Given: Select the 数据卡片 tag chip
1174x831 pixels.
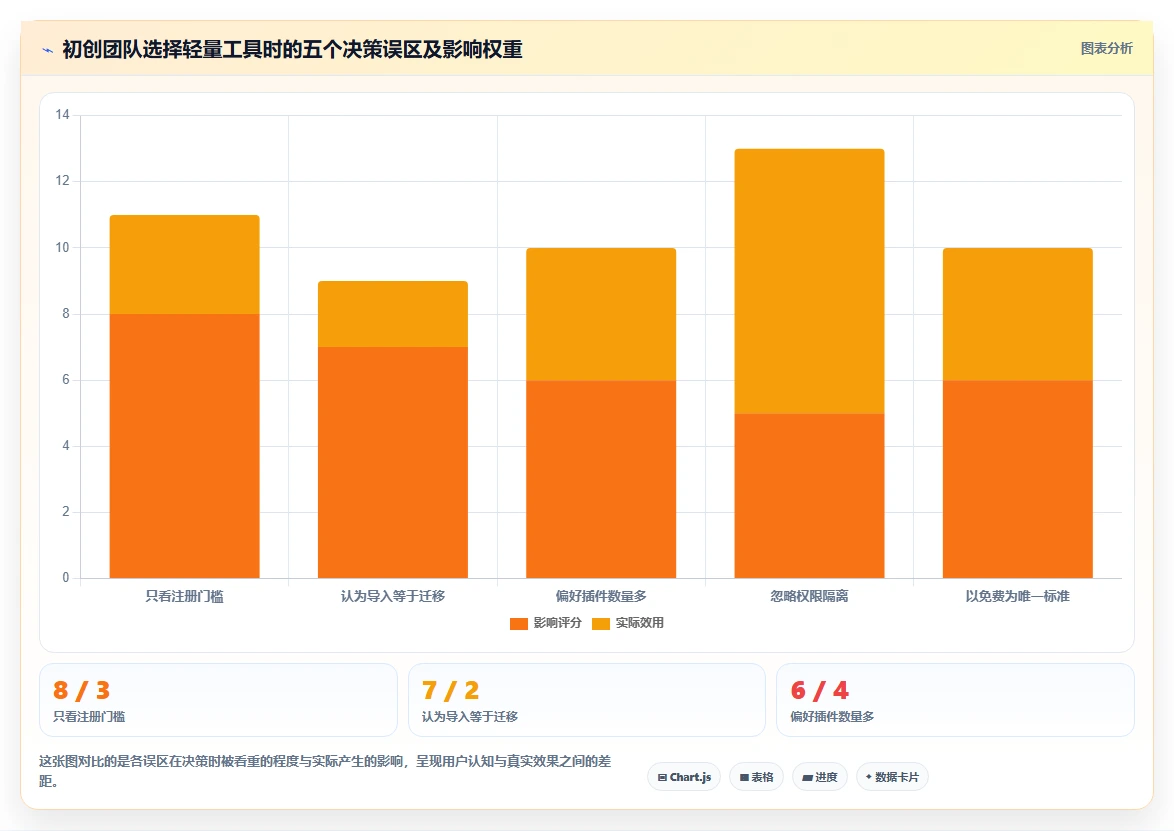Looking at the screenshot, I should coord(892,777).
